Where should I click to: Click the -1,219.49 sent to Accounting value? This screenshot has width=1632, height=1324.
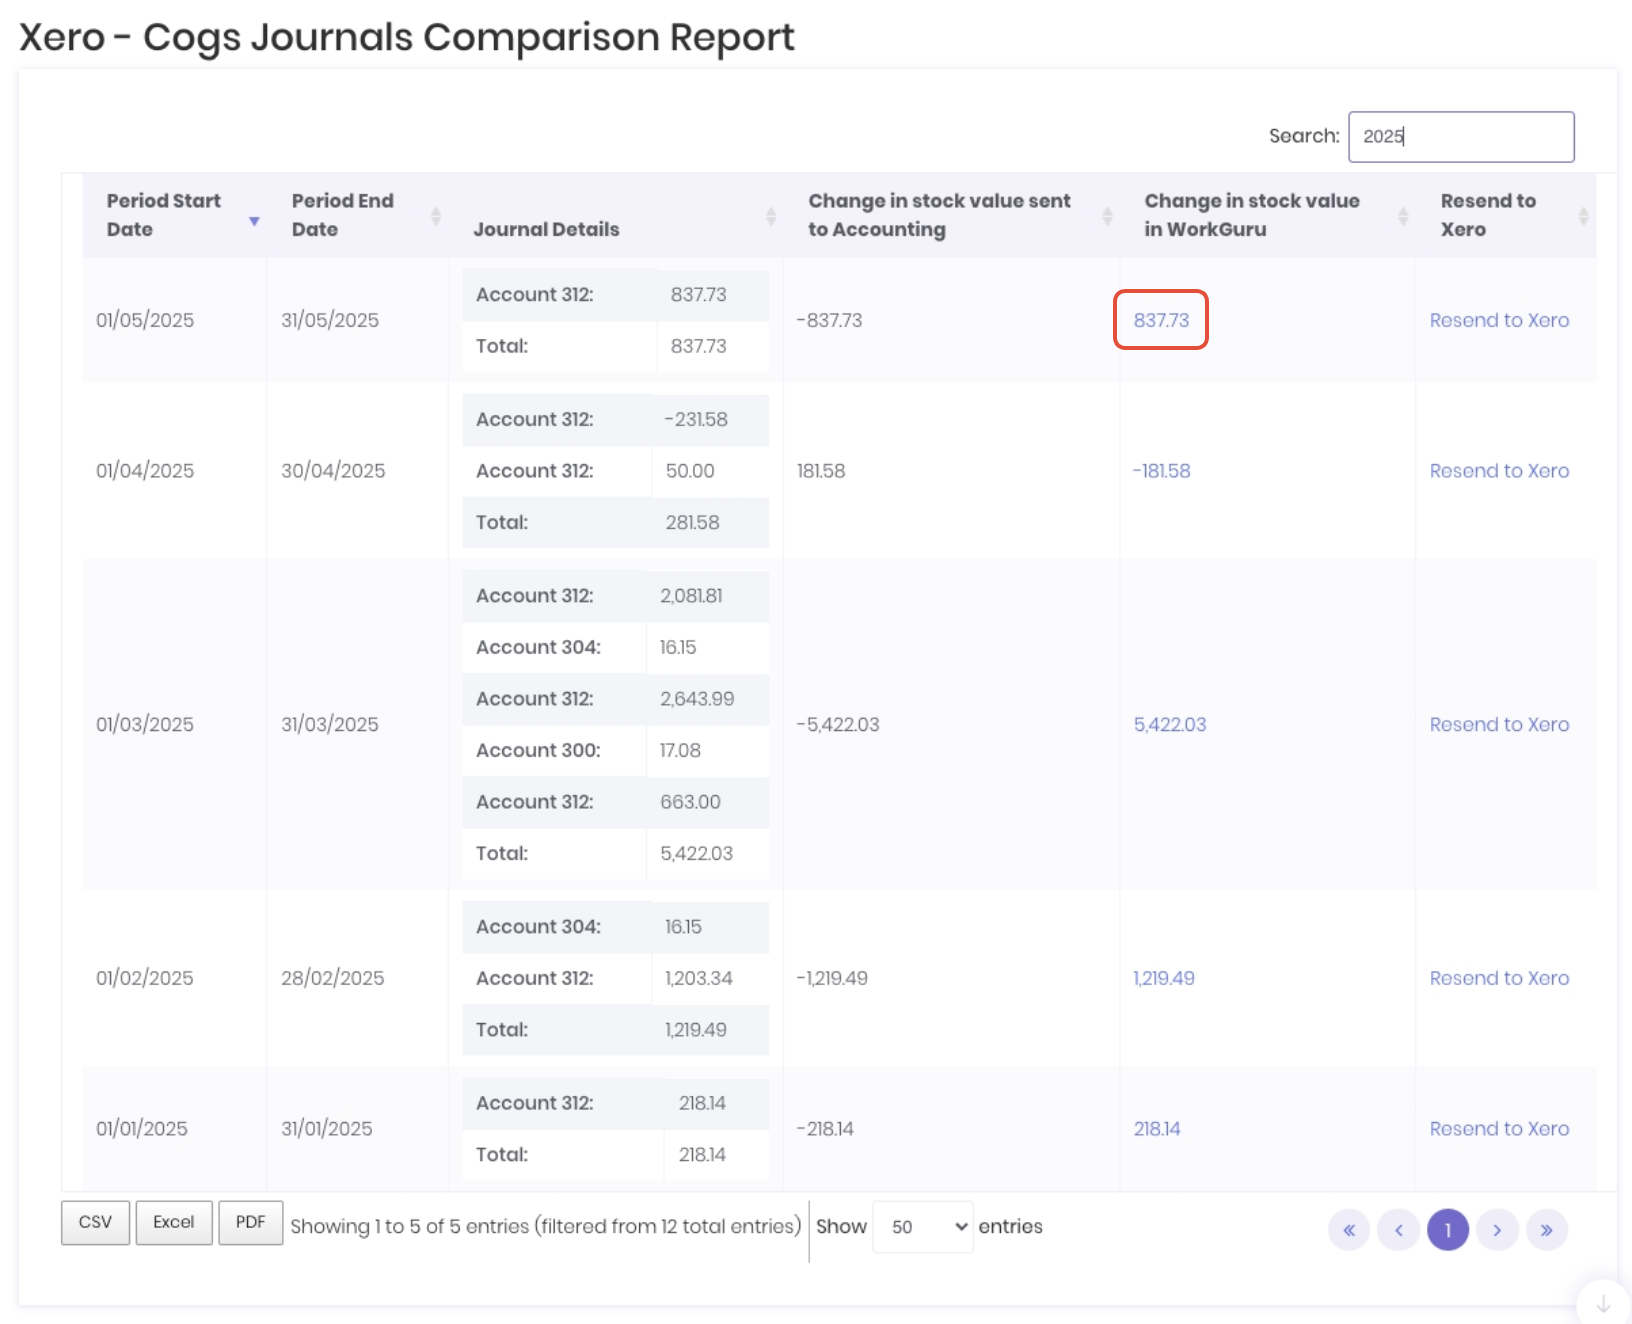point(832,978)
